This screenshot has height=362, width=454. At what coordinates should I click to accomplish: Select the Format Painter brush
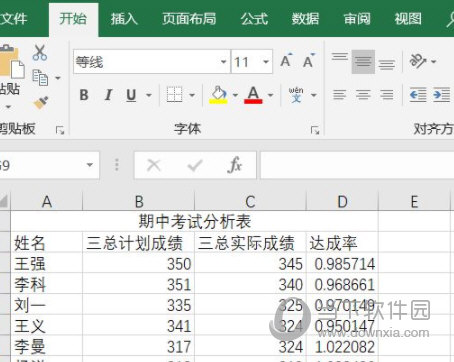click(41, 102)
